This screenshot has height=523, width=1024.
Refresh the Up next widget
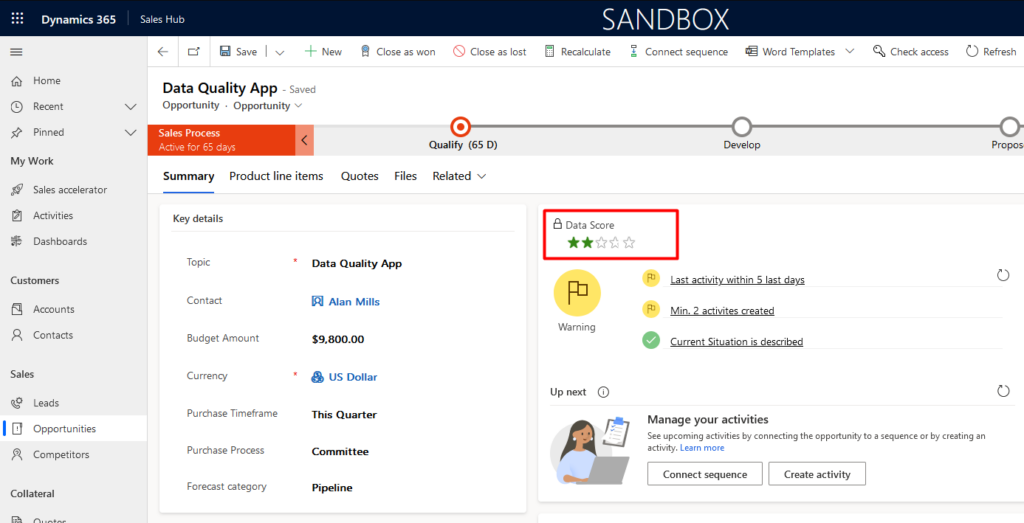1004,391
